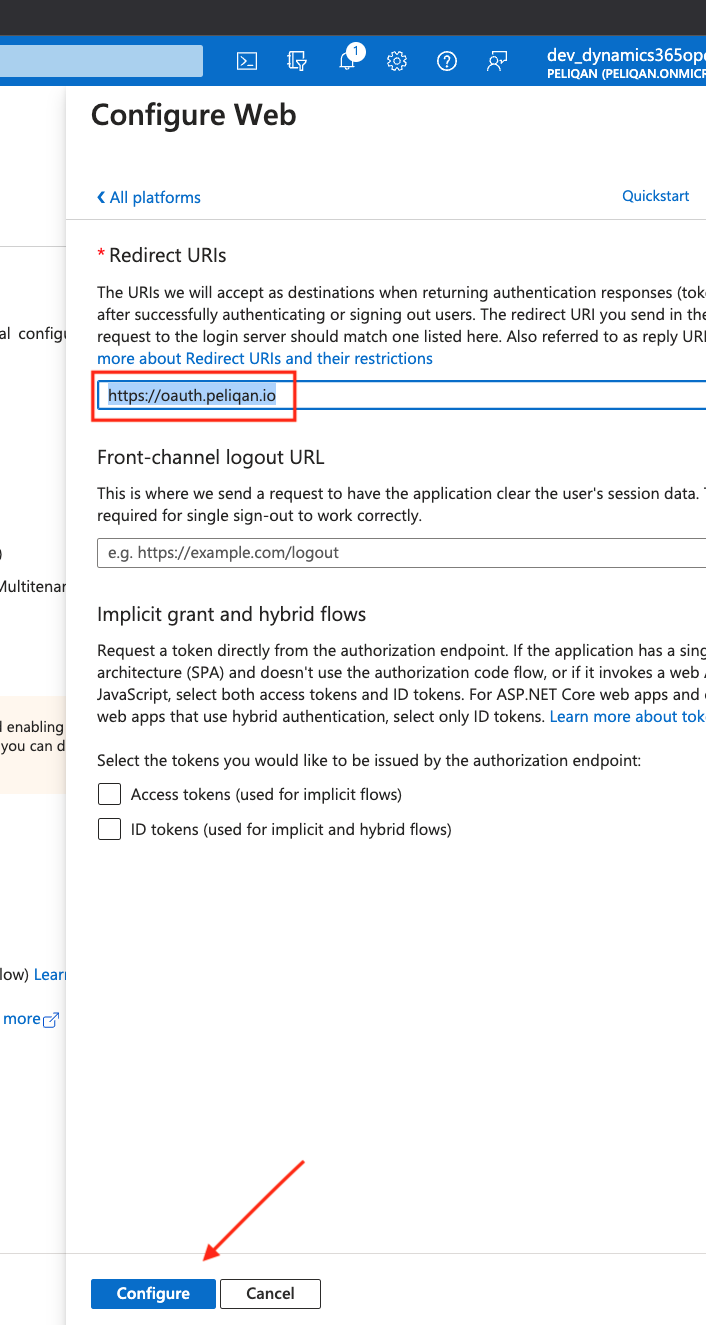Focus the Front-channel logout URL field
The height and width of the screenshot is (1325, 706).
click(401, 552)
